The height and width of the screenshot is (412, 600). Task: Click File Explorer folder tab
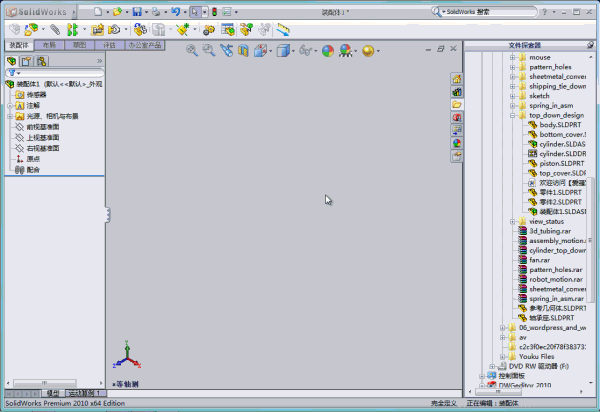[x=457, y=104]
